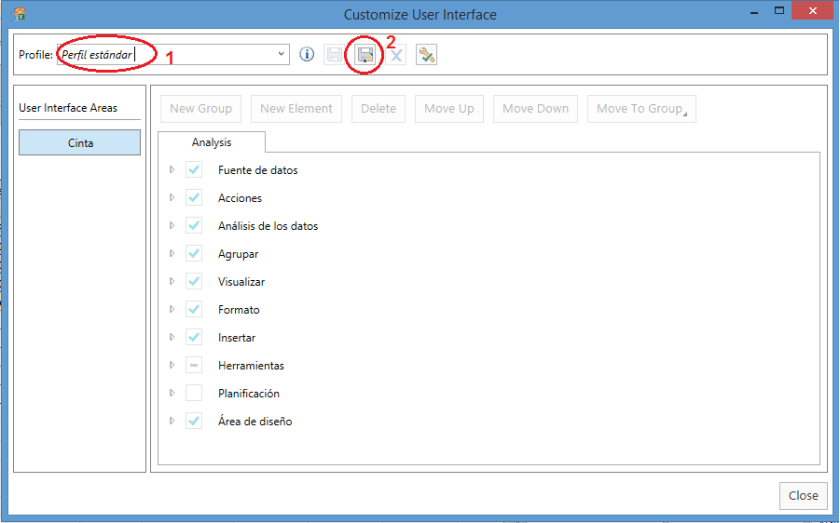This screenshot has height=523, width=840.
Task: Click the delete profile X icon
Action: tap(396, 55)
